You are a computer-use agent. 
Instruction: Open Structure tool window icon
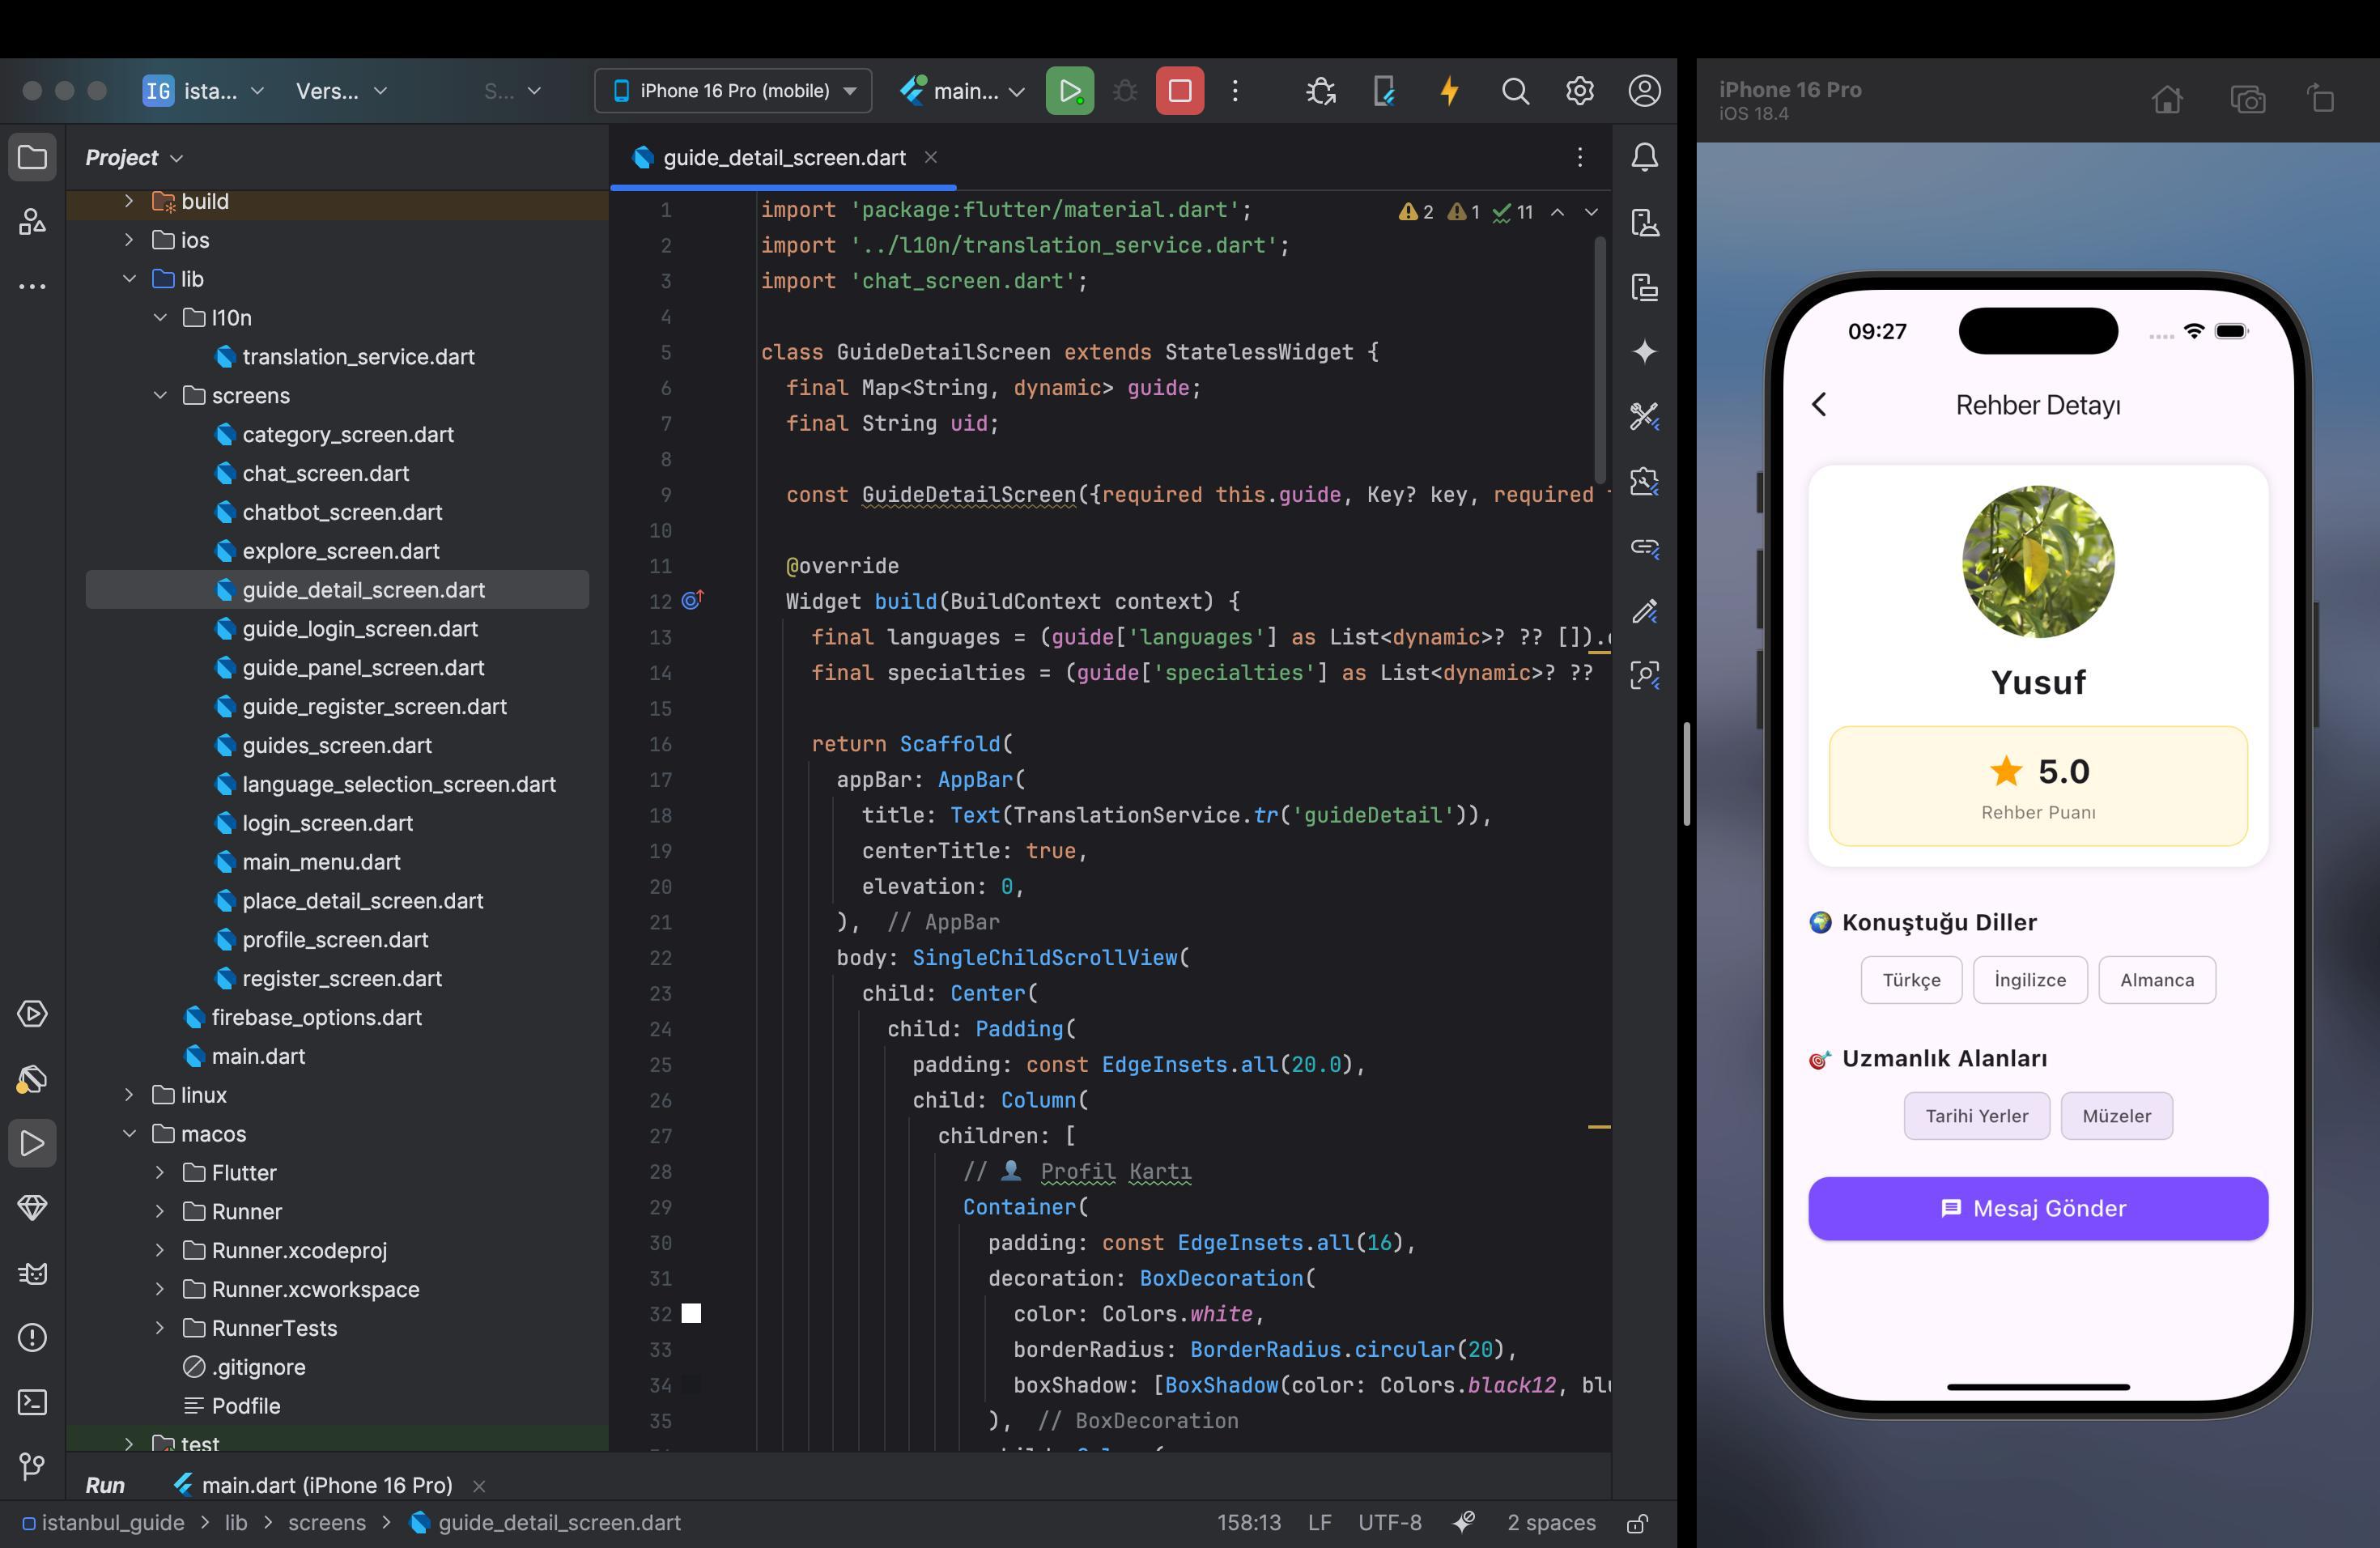click(x=32, y=221)
